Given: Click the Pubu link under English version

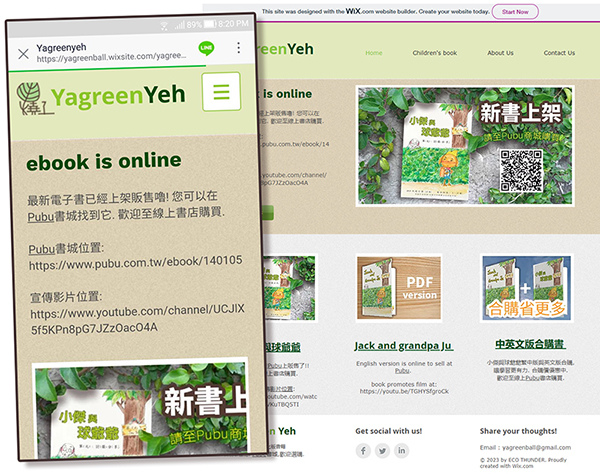Looking at the screenshot, I should pyautogui.click(x=402, y=371).
